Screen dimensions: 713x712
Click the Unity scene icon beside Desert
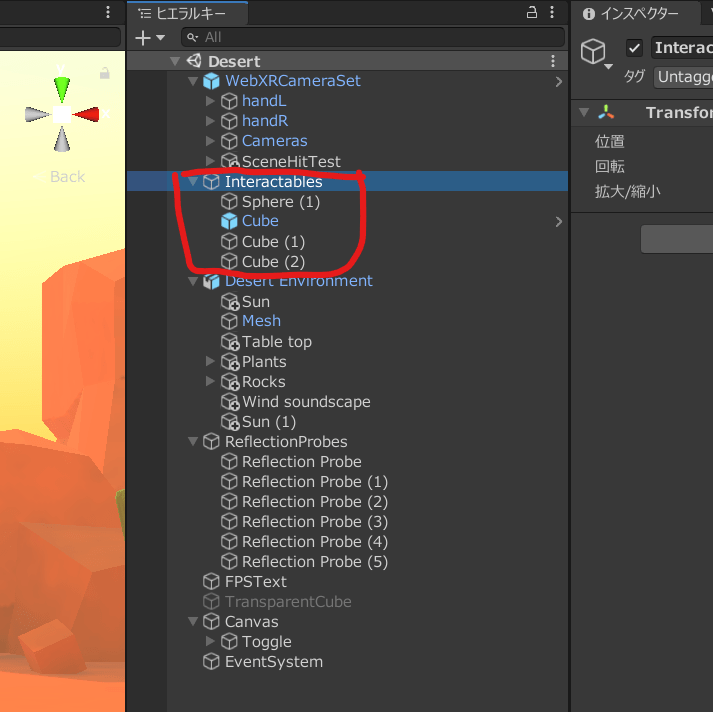(194, 61)
